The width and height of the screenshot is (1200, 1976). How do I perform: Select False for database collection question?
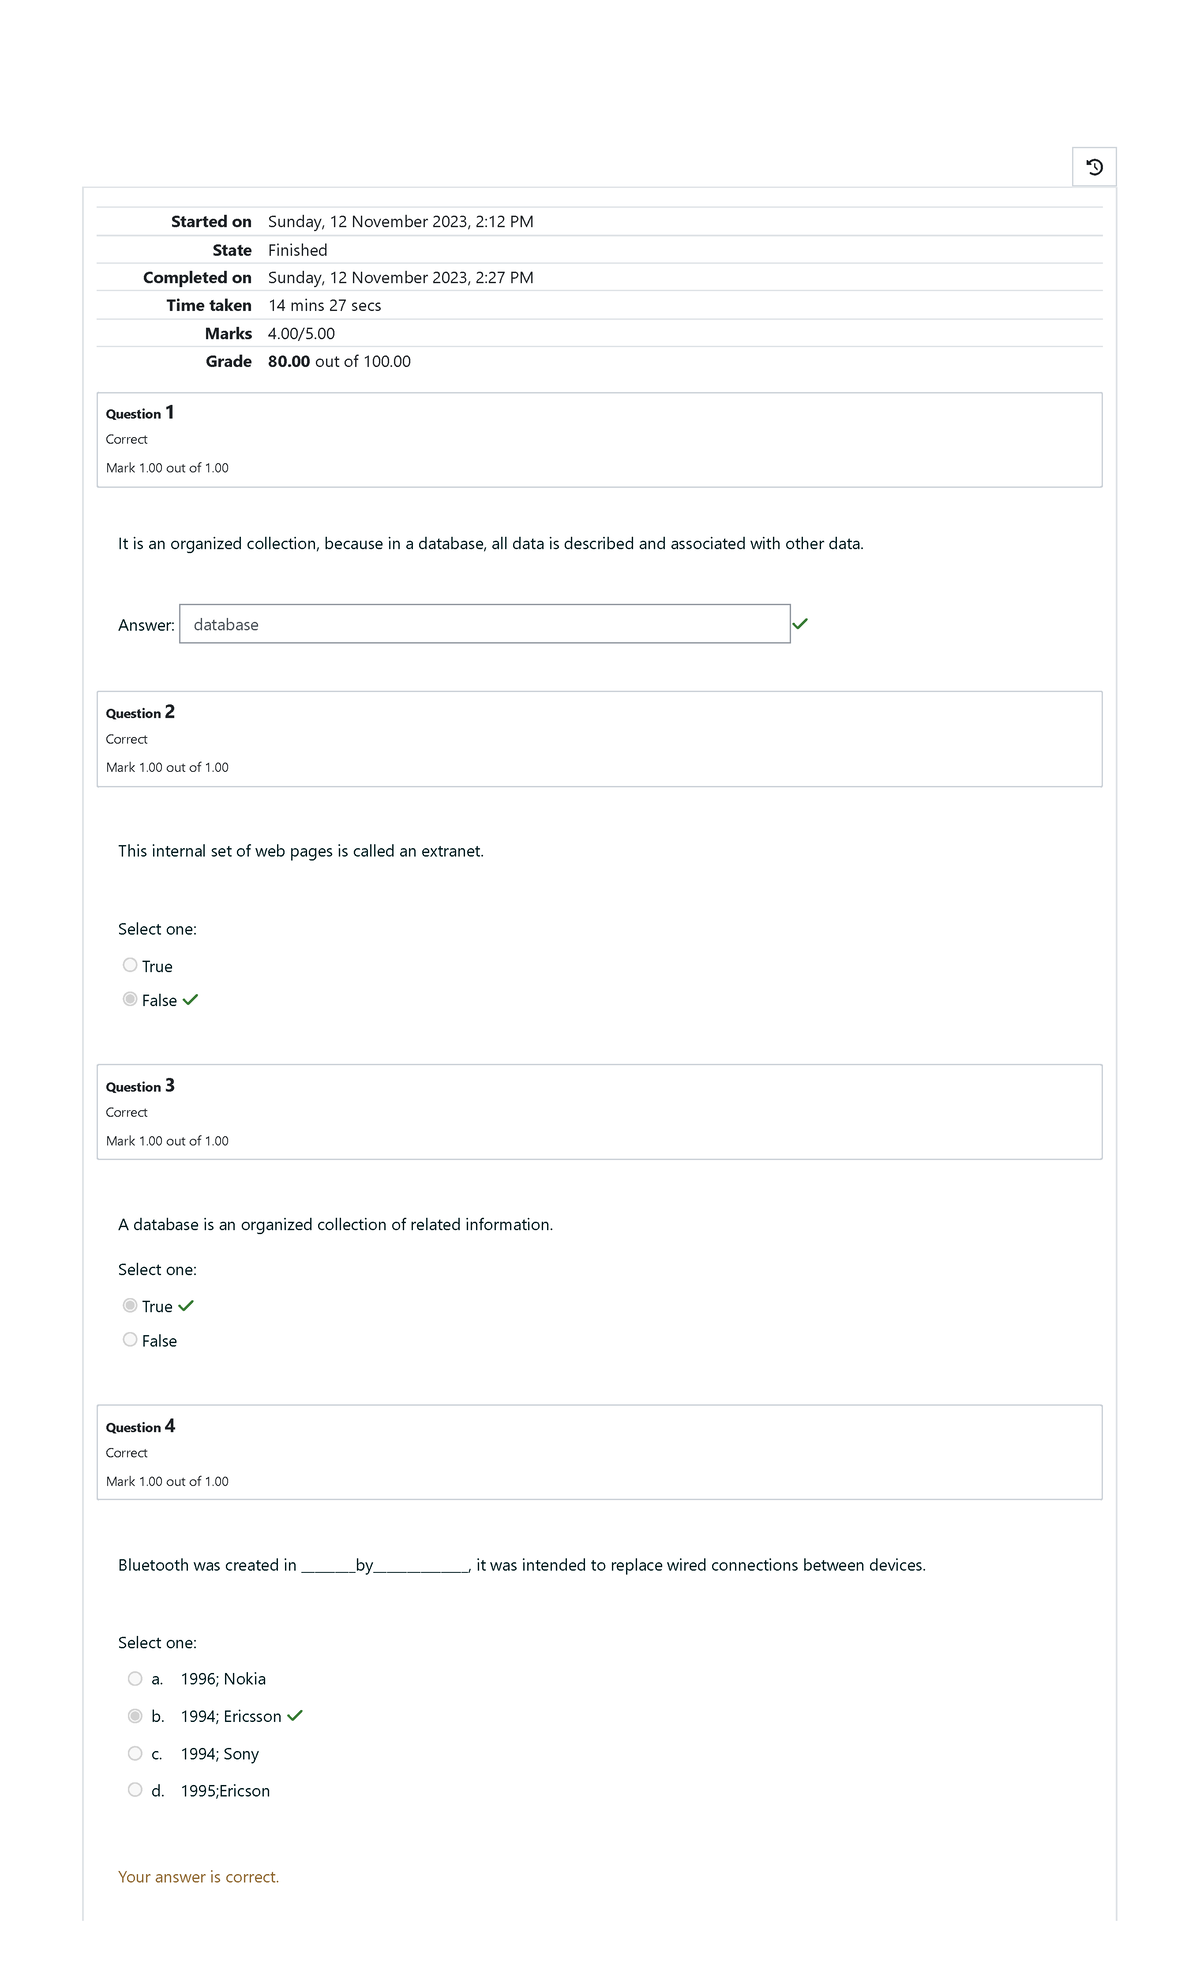coord(130,1339)
